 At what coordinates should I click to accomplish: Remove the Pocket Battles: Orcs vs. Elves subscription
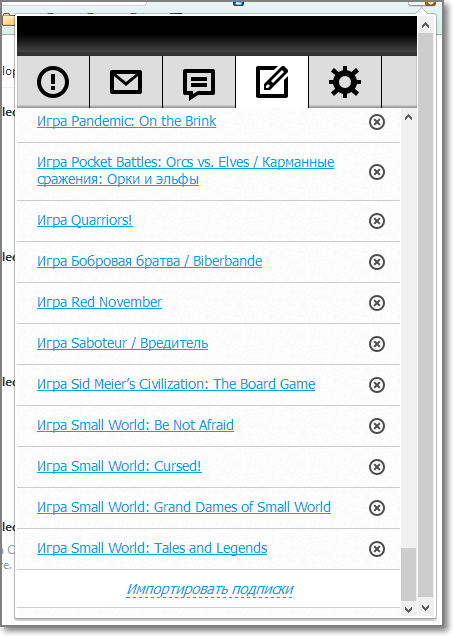[377, 172]
